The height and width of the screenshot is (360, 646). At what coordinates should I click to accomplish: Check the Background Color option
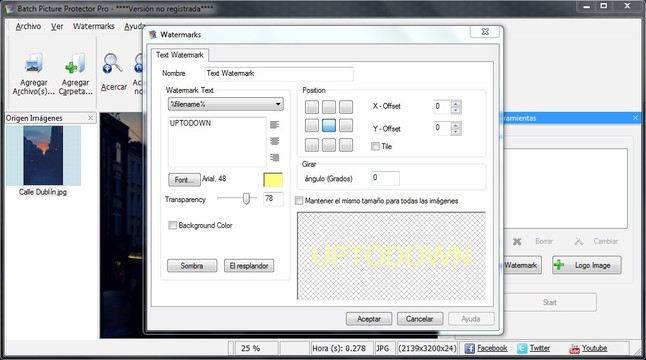(173, 225)
